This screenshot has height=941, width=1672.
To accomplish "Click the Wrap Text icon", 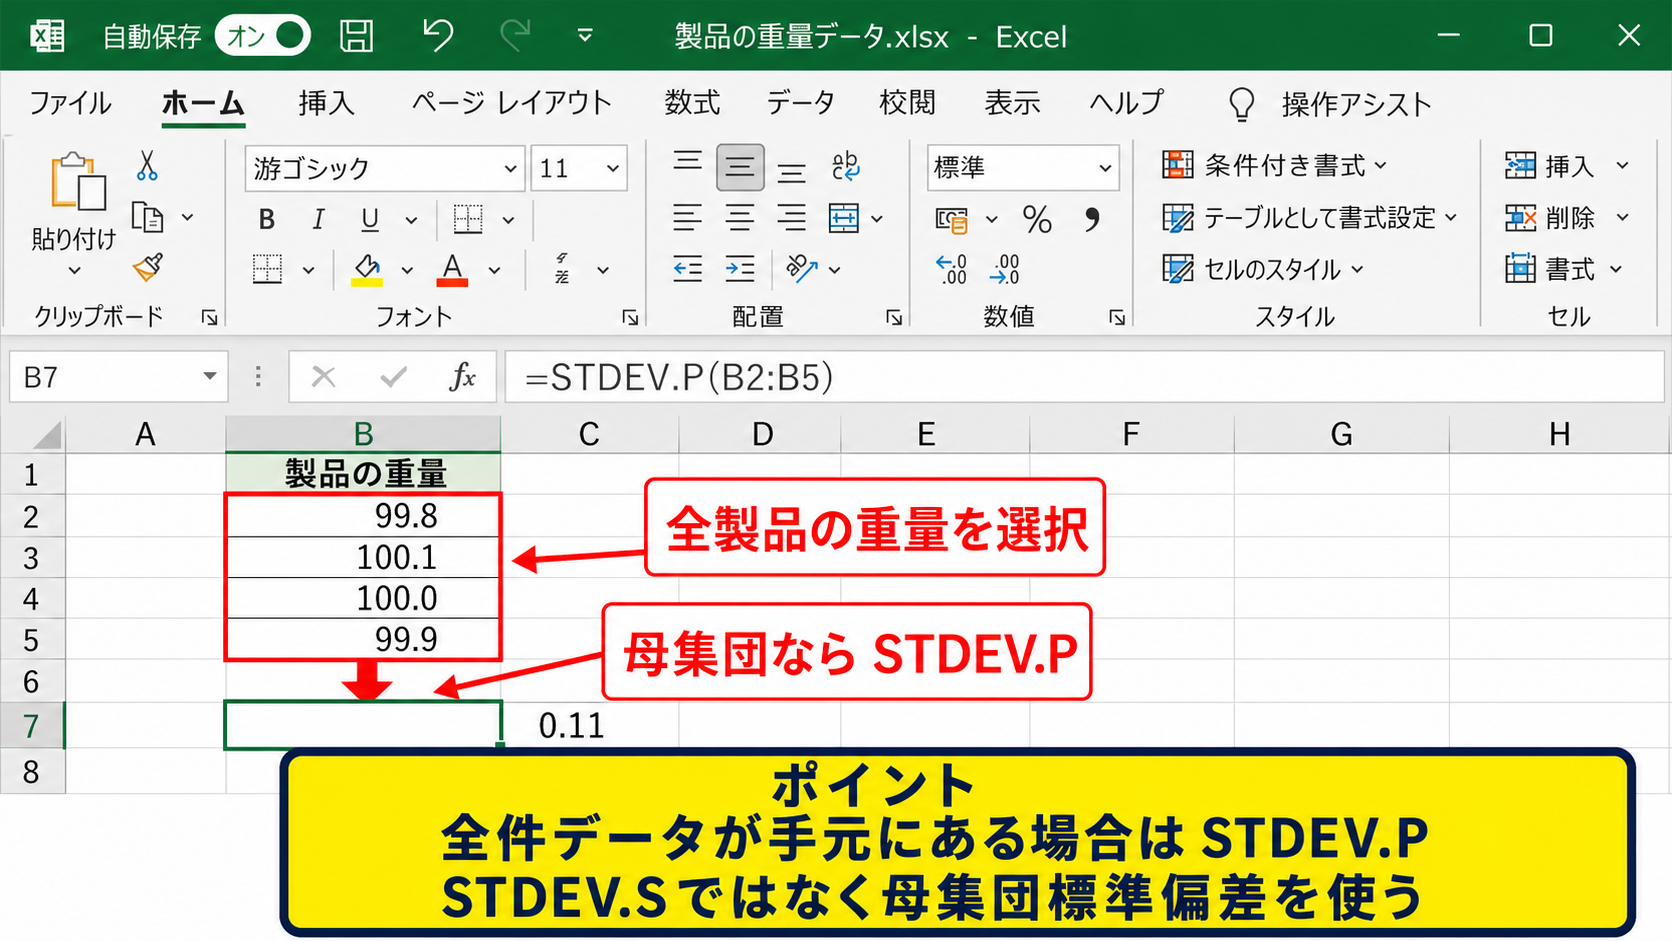I will coord(845,166).
